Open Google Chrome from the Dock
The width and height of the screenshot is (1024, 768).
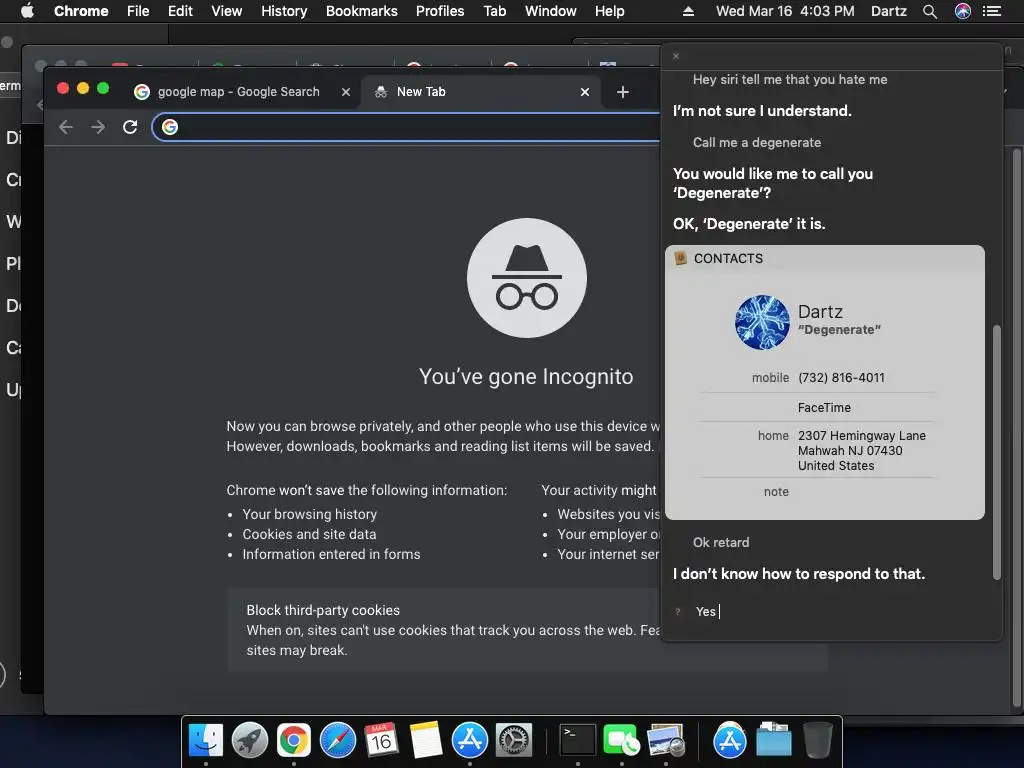[x=293, y=741]
